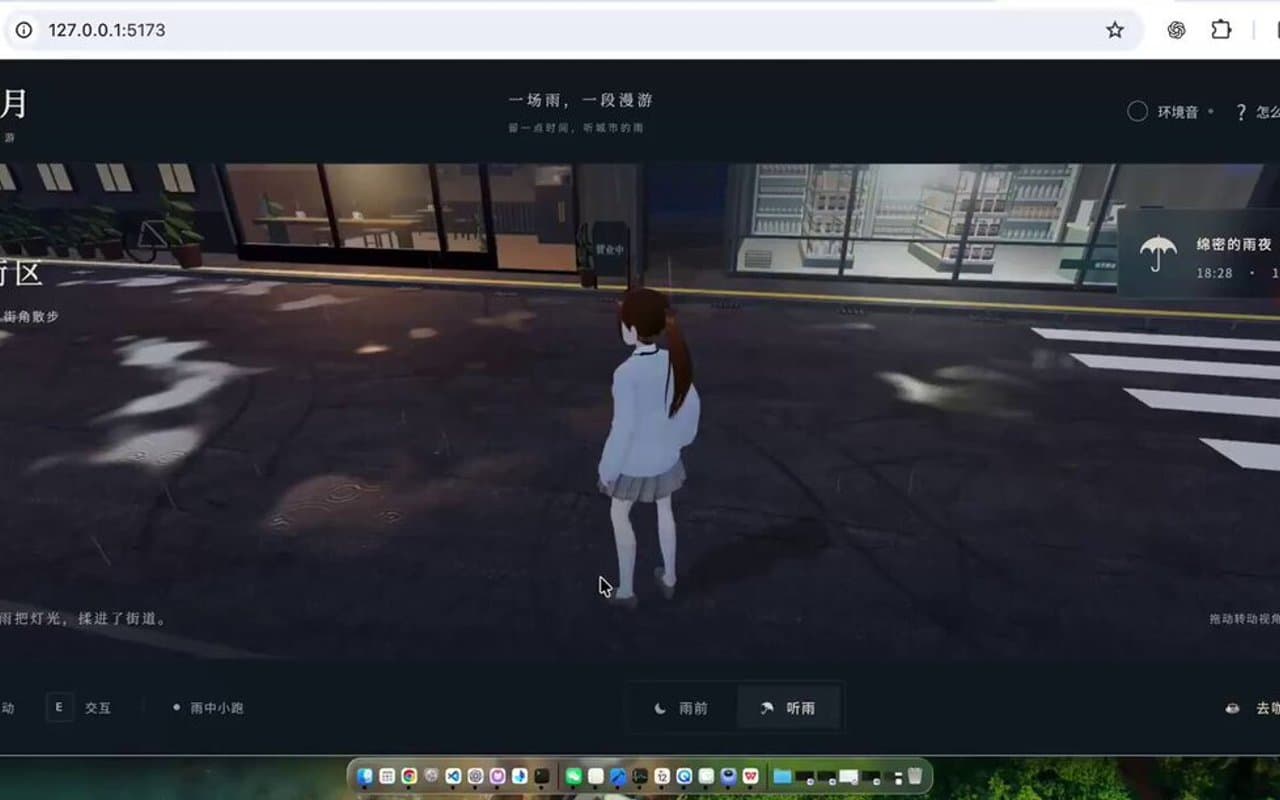Click the 绵密的雨夜 weather title
Image resolution: width=1280 pixels, height=800 pixels.
(x=1234, y=245)
